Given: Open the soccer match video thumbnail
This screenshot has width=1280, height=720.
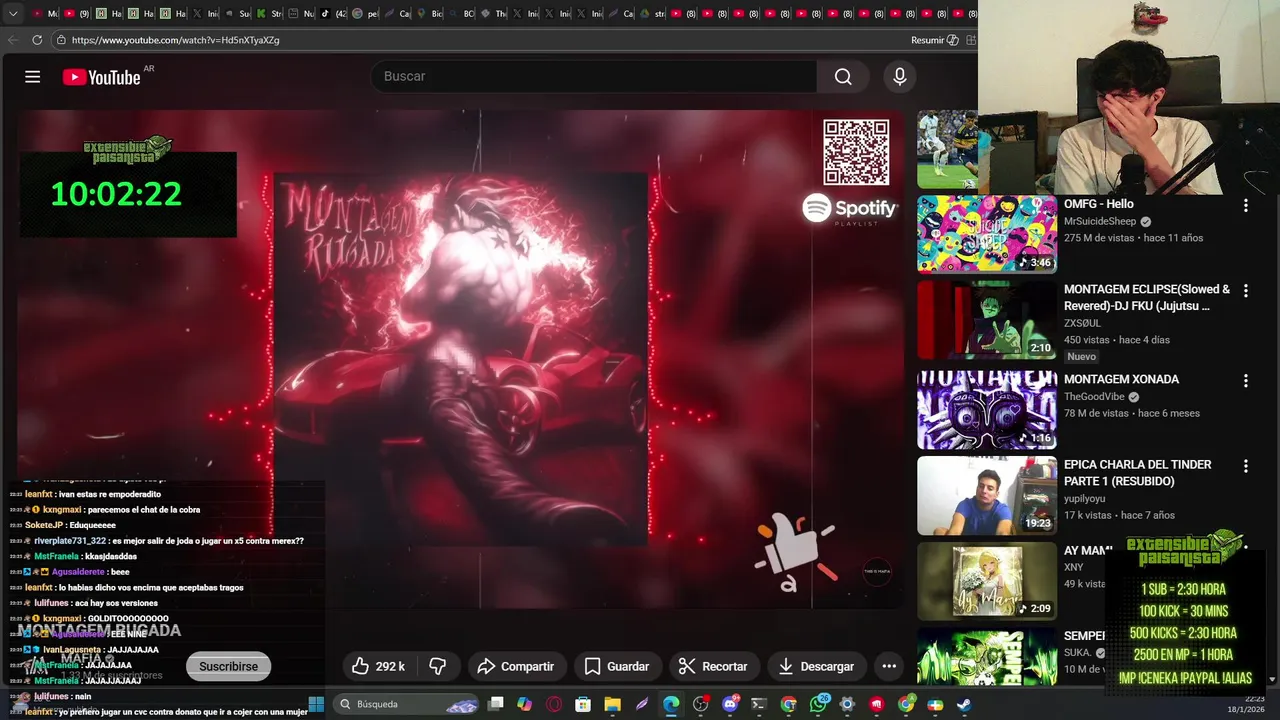Looking at the screenshot, I should tap(947, 149).
